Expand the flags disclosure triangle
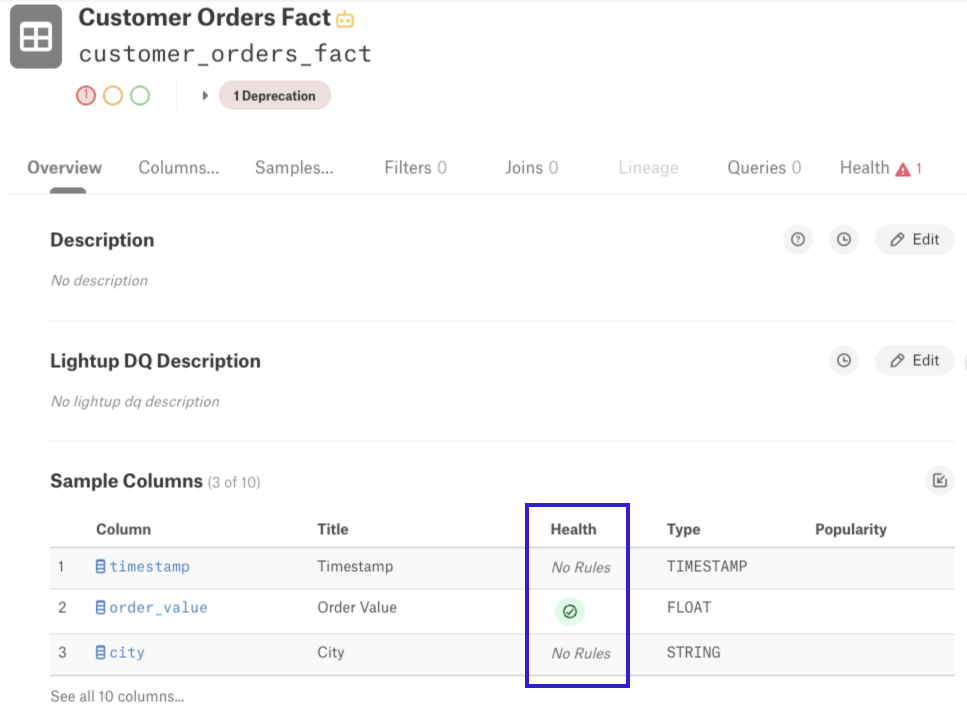 coord(205,96)
